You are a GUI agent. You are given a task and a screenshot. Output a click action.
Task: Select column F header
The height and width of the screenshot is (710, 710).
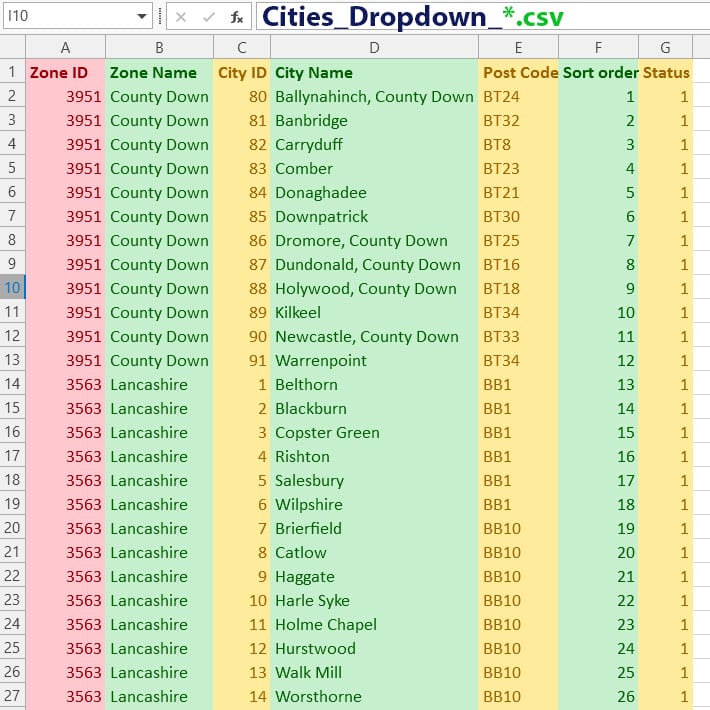coord(598,47)
